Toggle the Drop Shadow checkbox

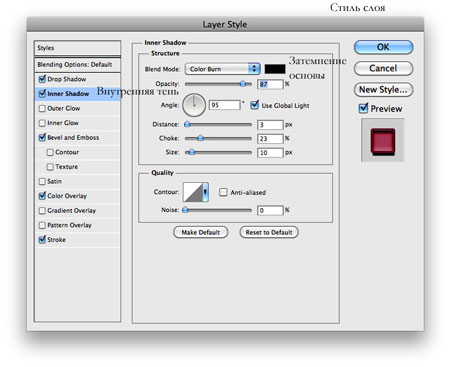[42, 79]
